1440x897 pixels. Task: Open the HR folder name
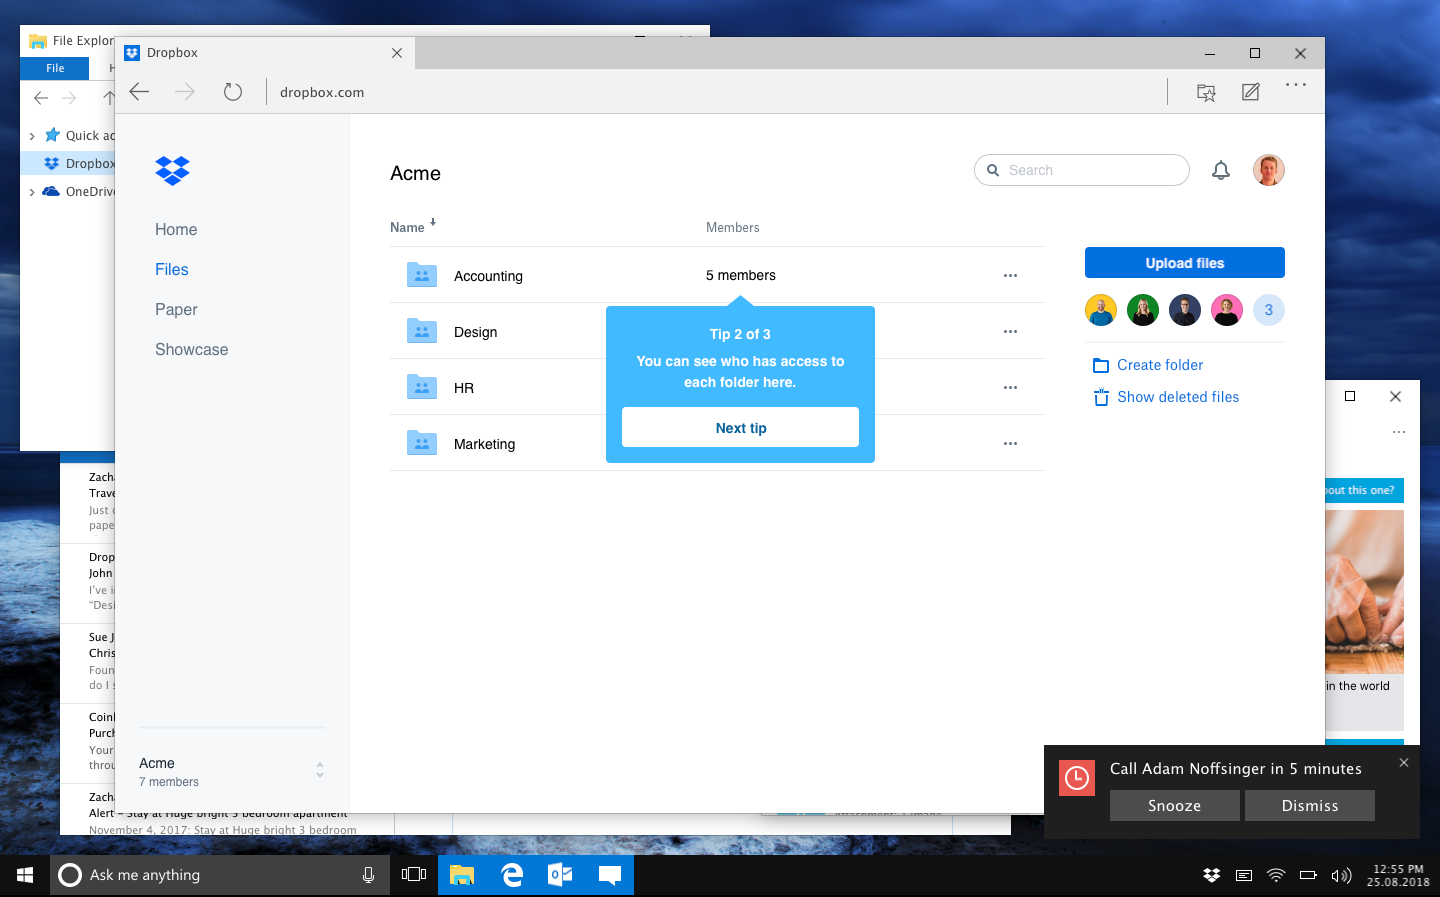(x=464, y=388)
